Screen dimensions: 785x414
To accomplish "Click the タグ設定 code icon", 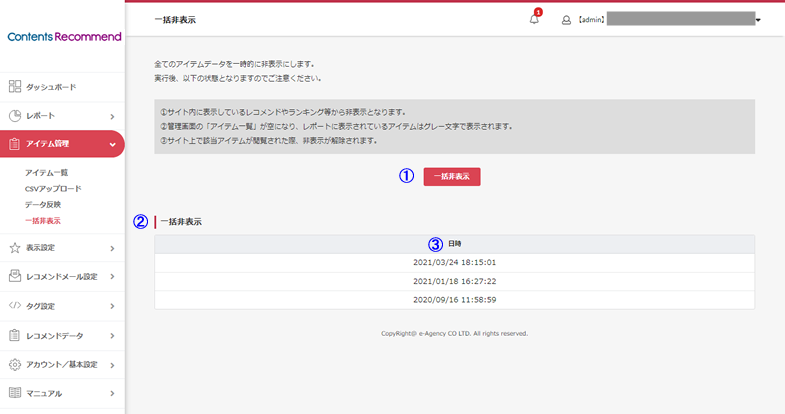I will tap(15, 305).
